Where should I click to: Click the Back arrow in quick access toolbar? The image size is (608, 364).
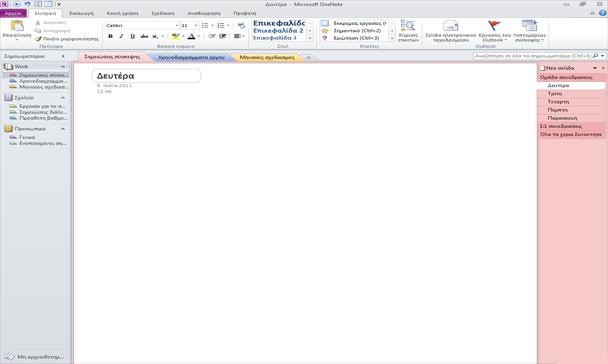(17, 4)
